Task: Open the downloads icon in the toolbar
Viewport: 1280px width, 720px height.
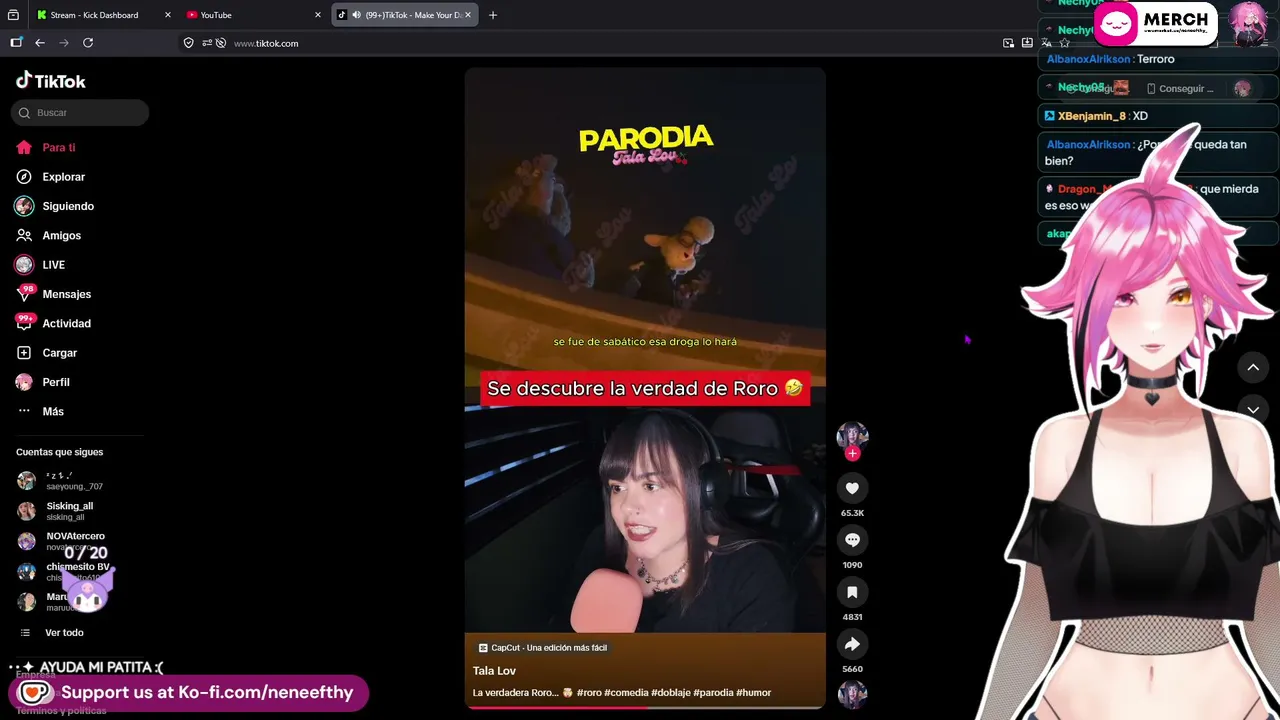Action: (1027, 43)
